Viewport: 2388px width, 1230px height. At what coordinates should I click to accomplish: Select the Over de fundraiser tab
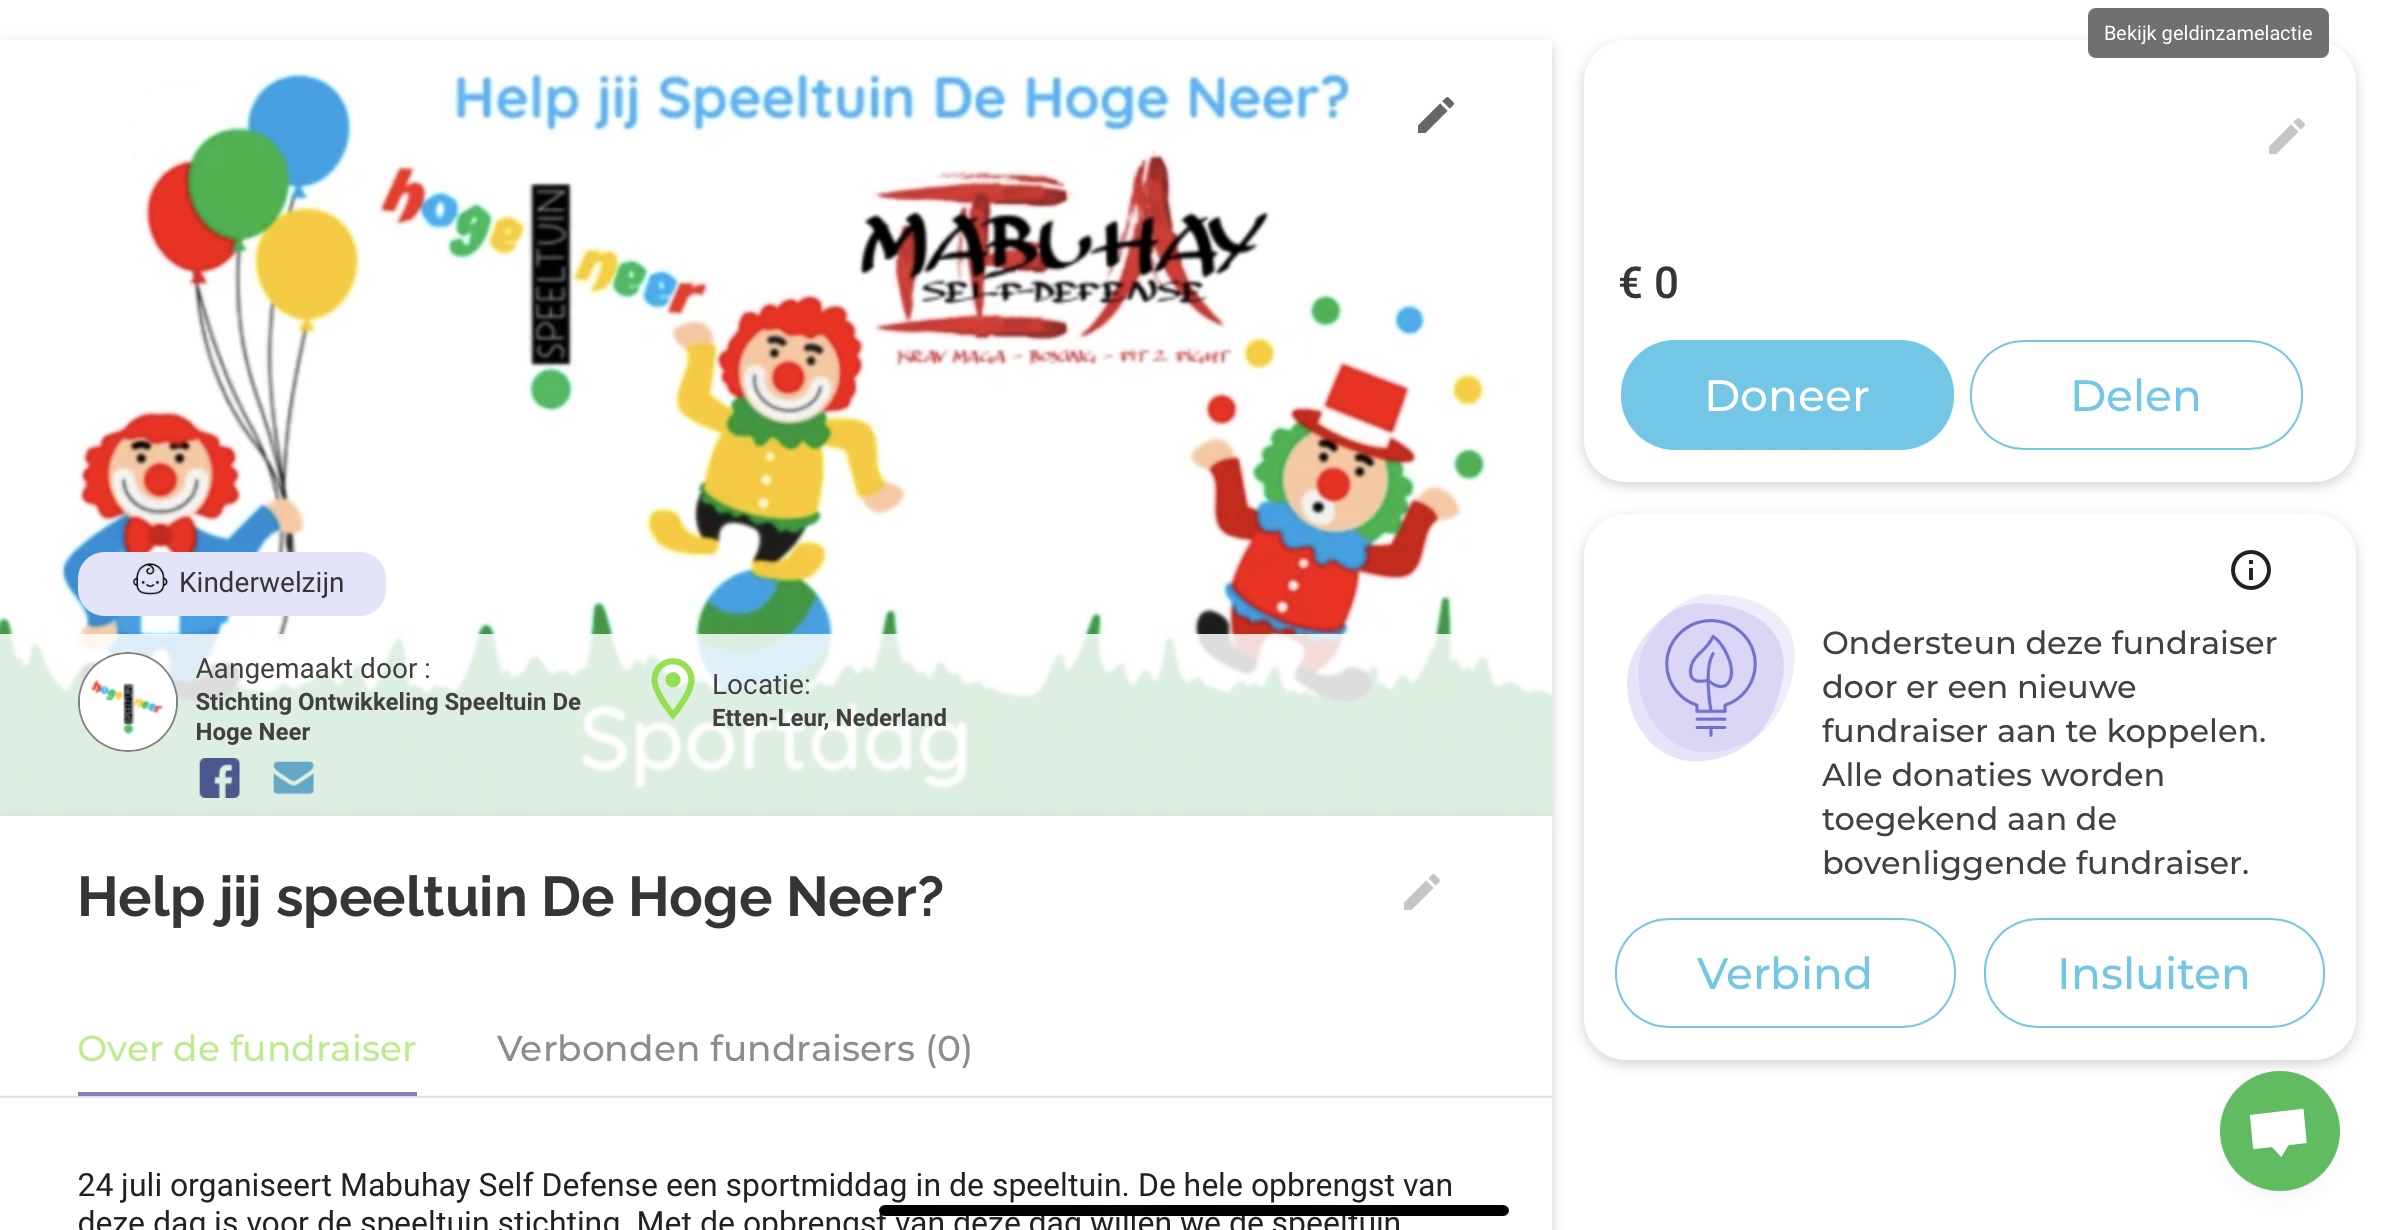(247, 1048)
